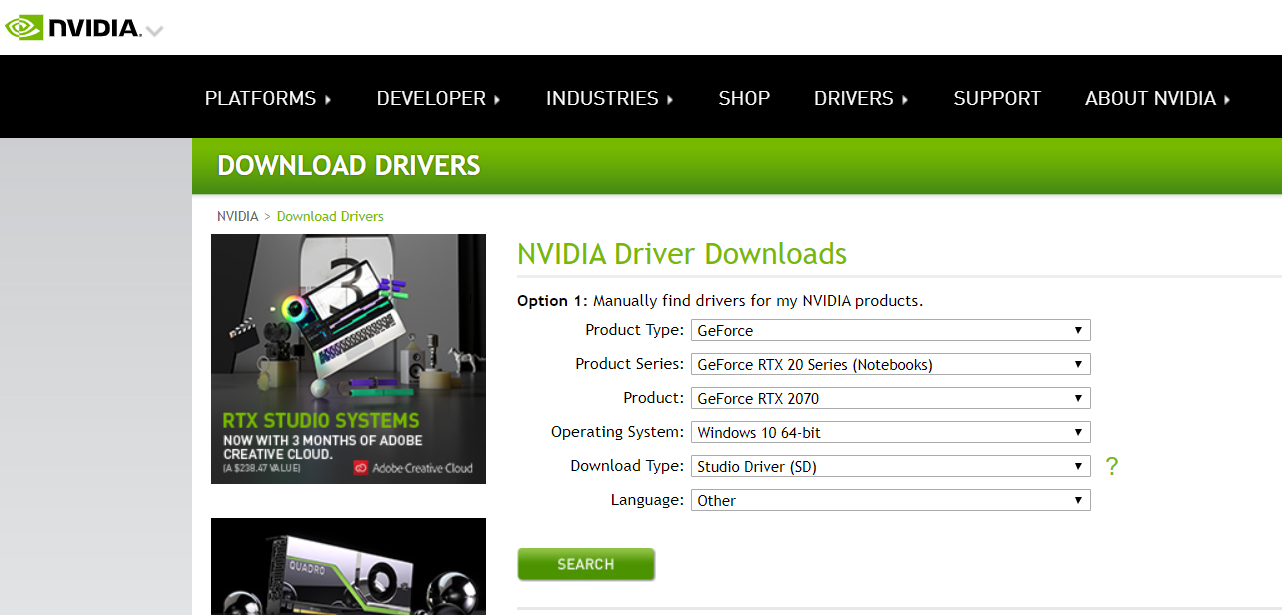This screenshot has height=615, width=1282.
Task: Click the arrow beside the NVIDIA logo
Action: point(154,31)
